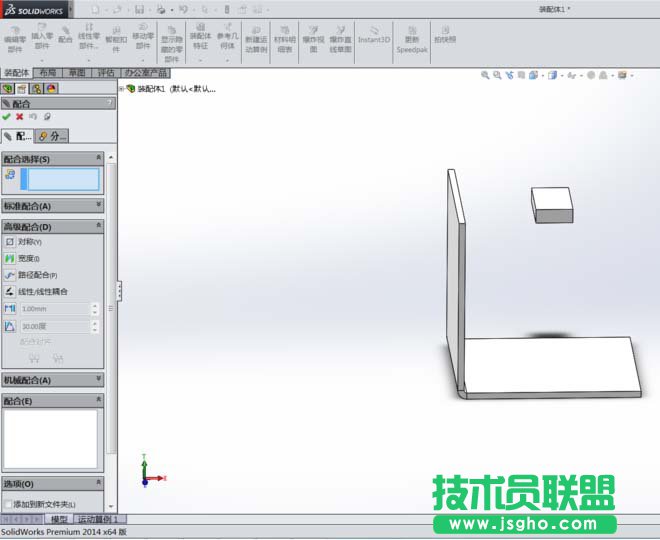
Task: Click the 插入零部件 insert components tool
Action: point(42,36)
